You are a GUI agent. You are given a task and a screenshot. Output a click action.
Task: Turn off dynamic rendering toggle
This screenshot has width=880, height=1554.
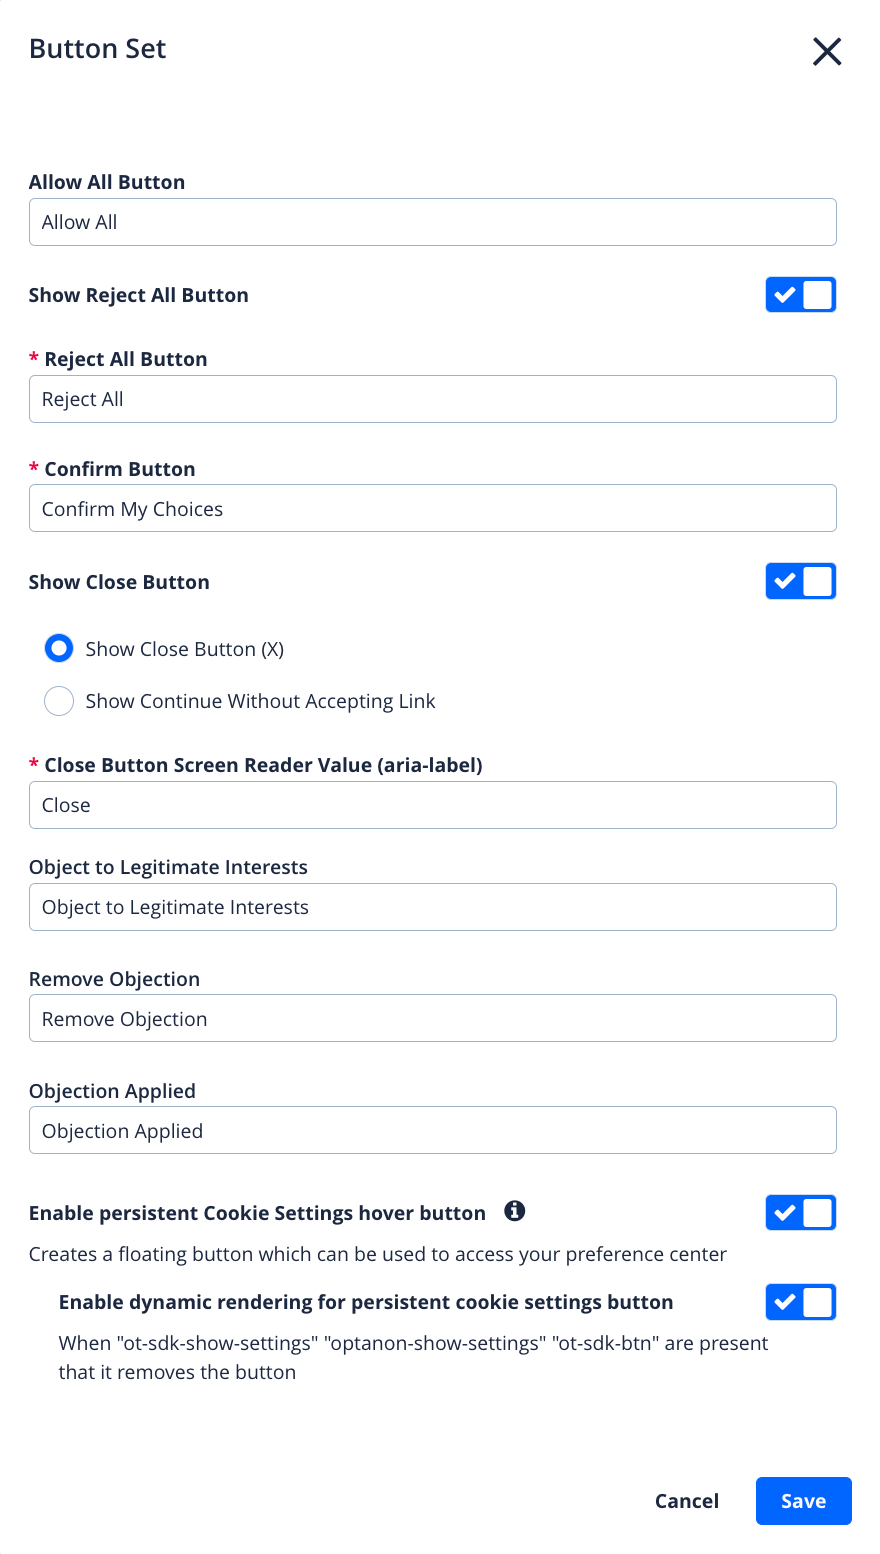pos(800,1302)
